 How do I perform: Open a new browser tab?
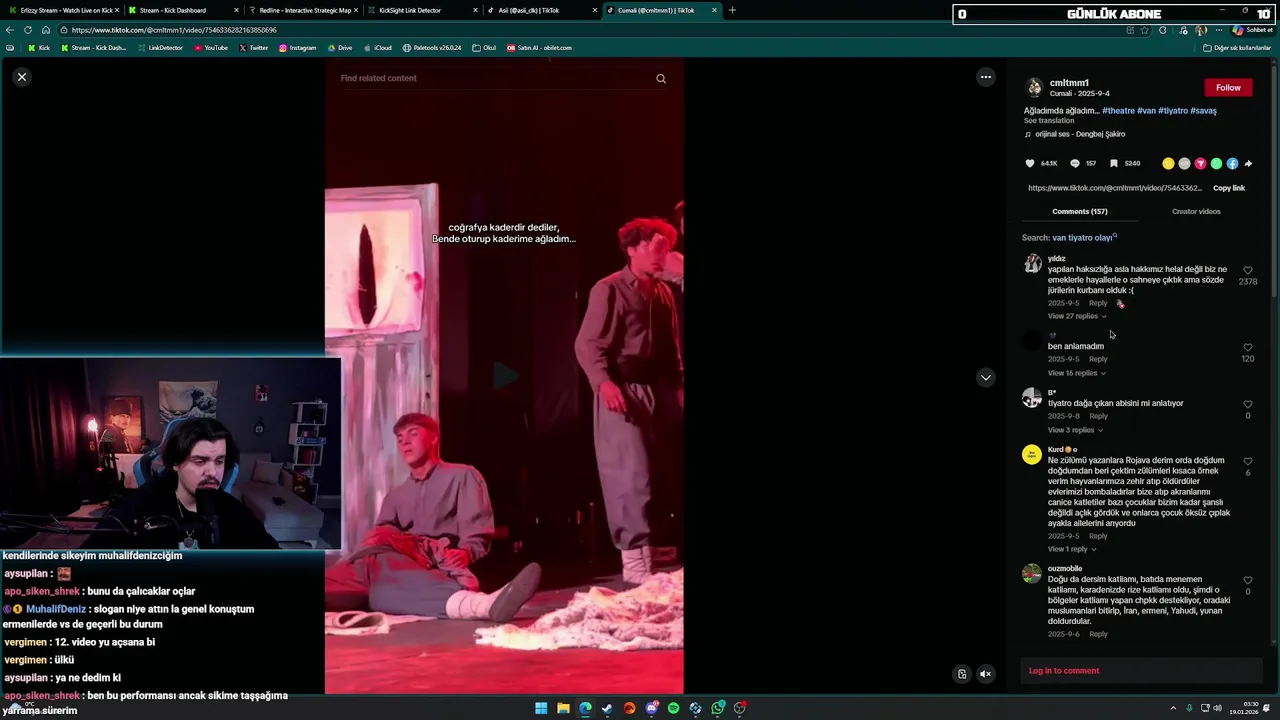[732, 10]
